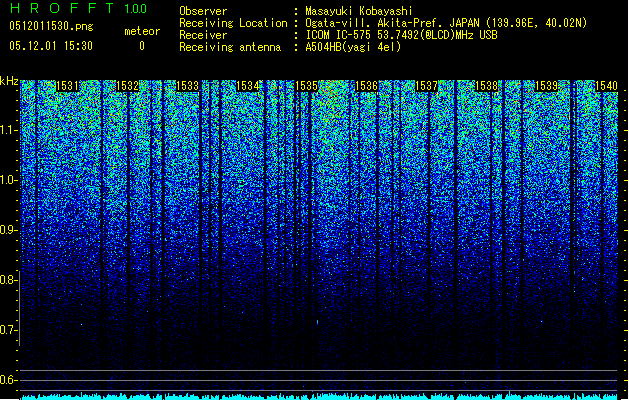The image size is (629, 400).
Task: Click the 1537 time marker
Action: [x=426, y=86]
